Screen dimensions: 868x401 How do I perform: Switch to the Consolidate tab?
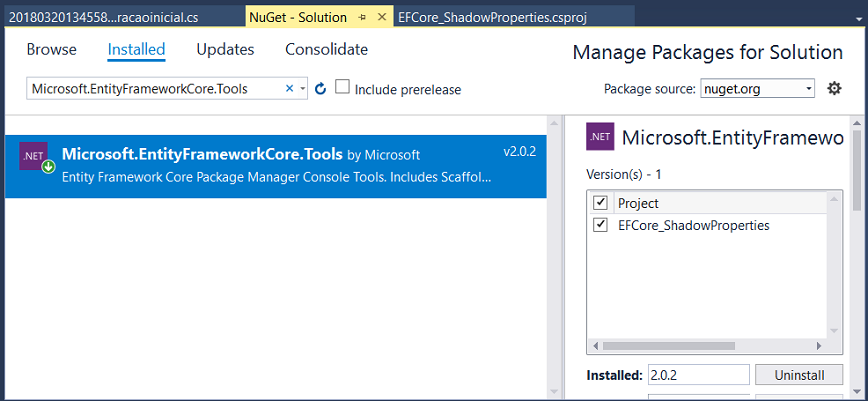click(327, 49)
